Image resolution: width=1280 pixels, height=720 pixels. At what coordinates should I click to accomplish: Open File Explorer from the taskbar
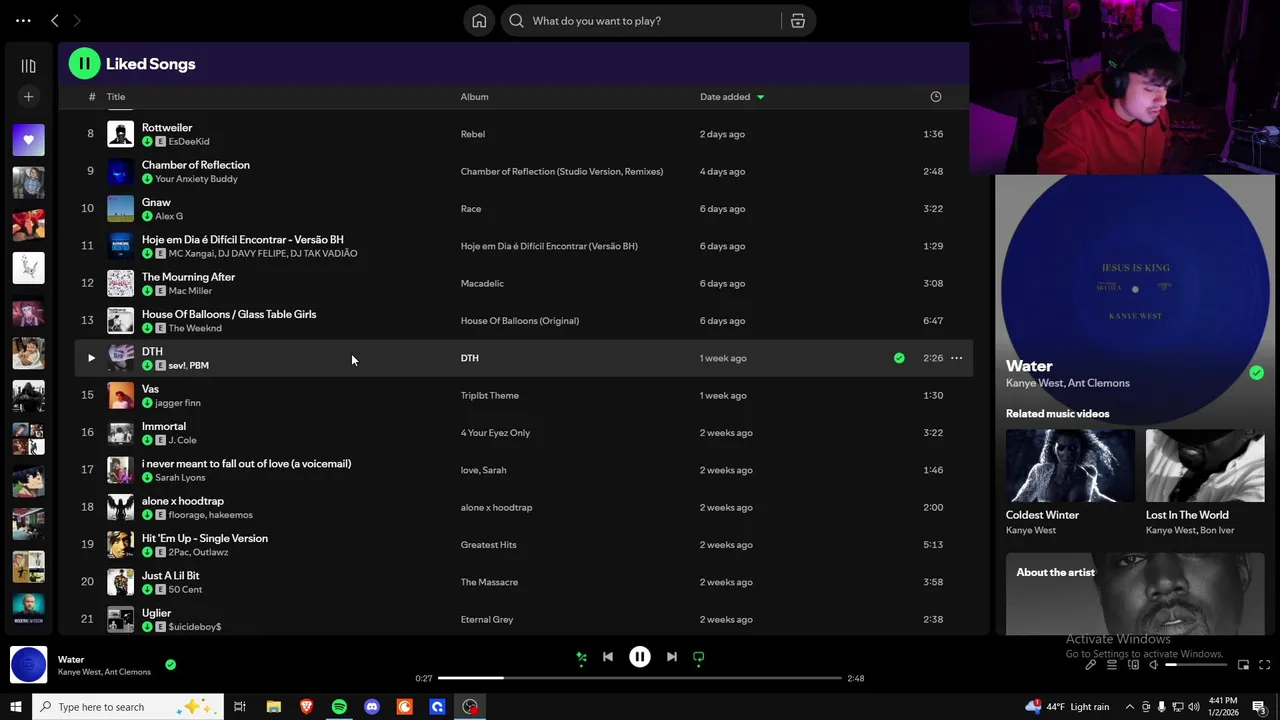coord(273,707)
